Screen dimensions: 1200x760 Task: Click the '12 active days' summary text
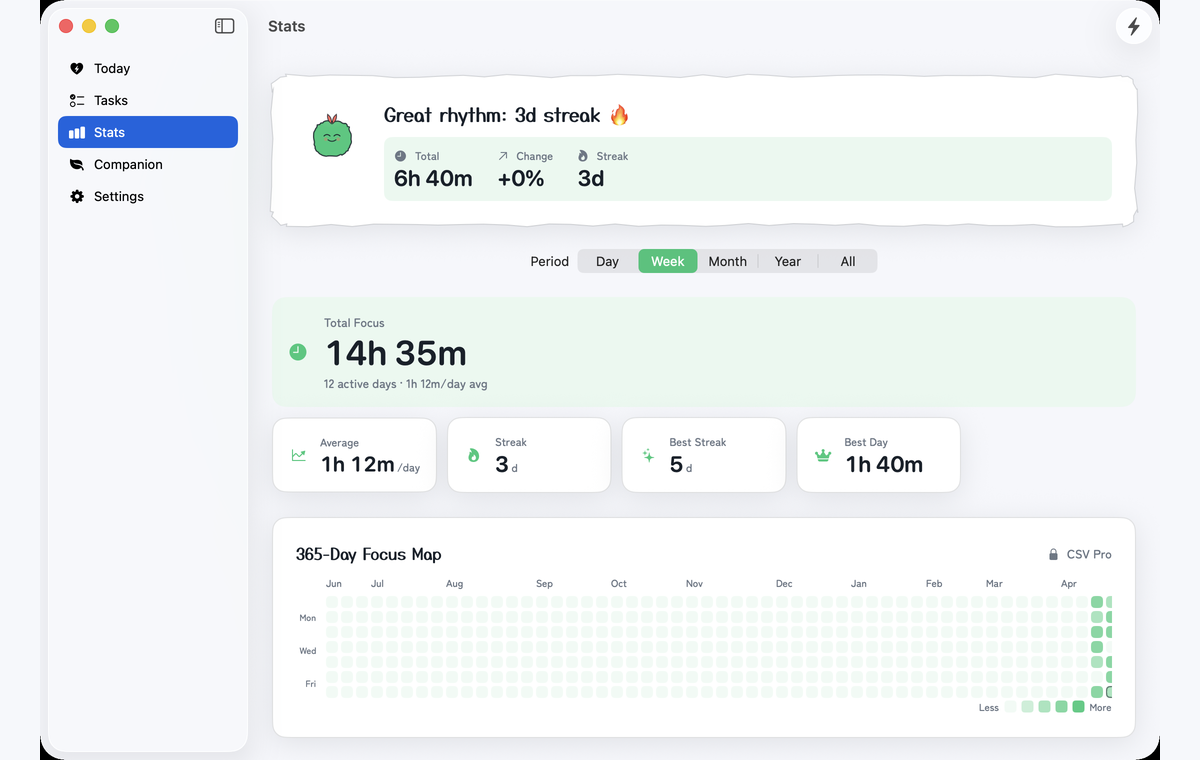click(360, 384)
